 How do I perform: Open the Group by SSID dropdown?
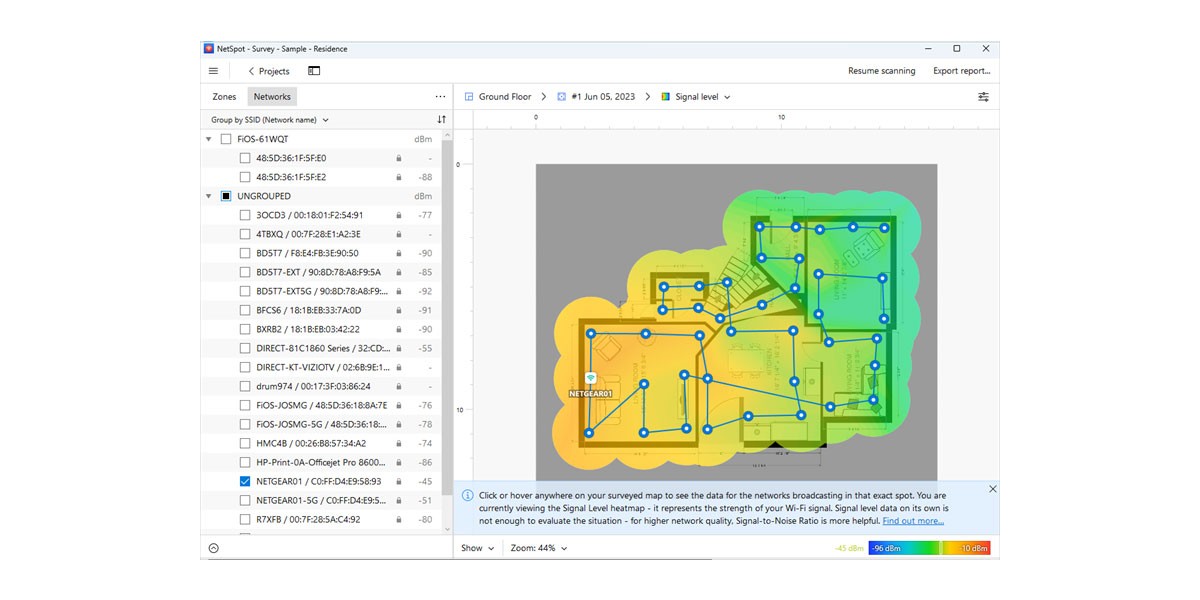[269, 120]
